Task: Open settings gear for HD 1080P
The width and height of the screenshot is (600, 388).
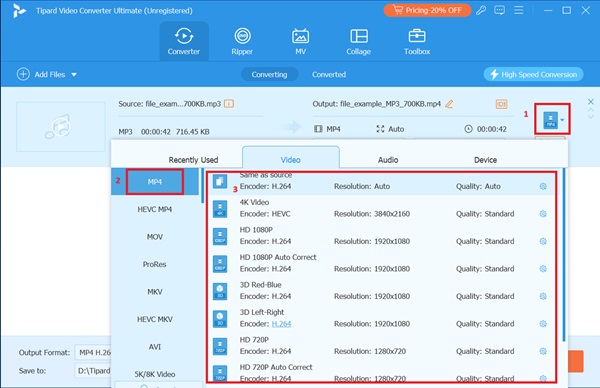Action: tap(543, 241)
